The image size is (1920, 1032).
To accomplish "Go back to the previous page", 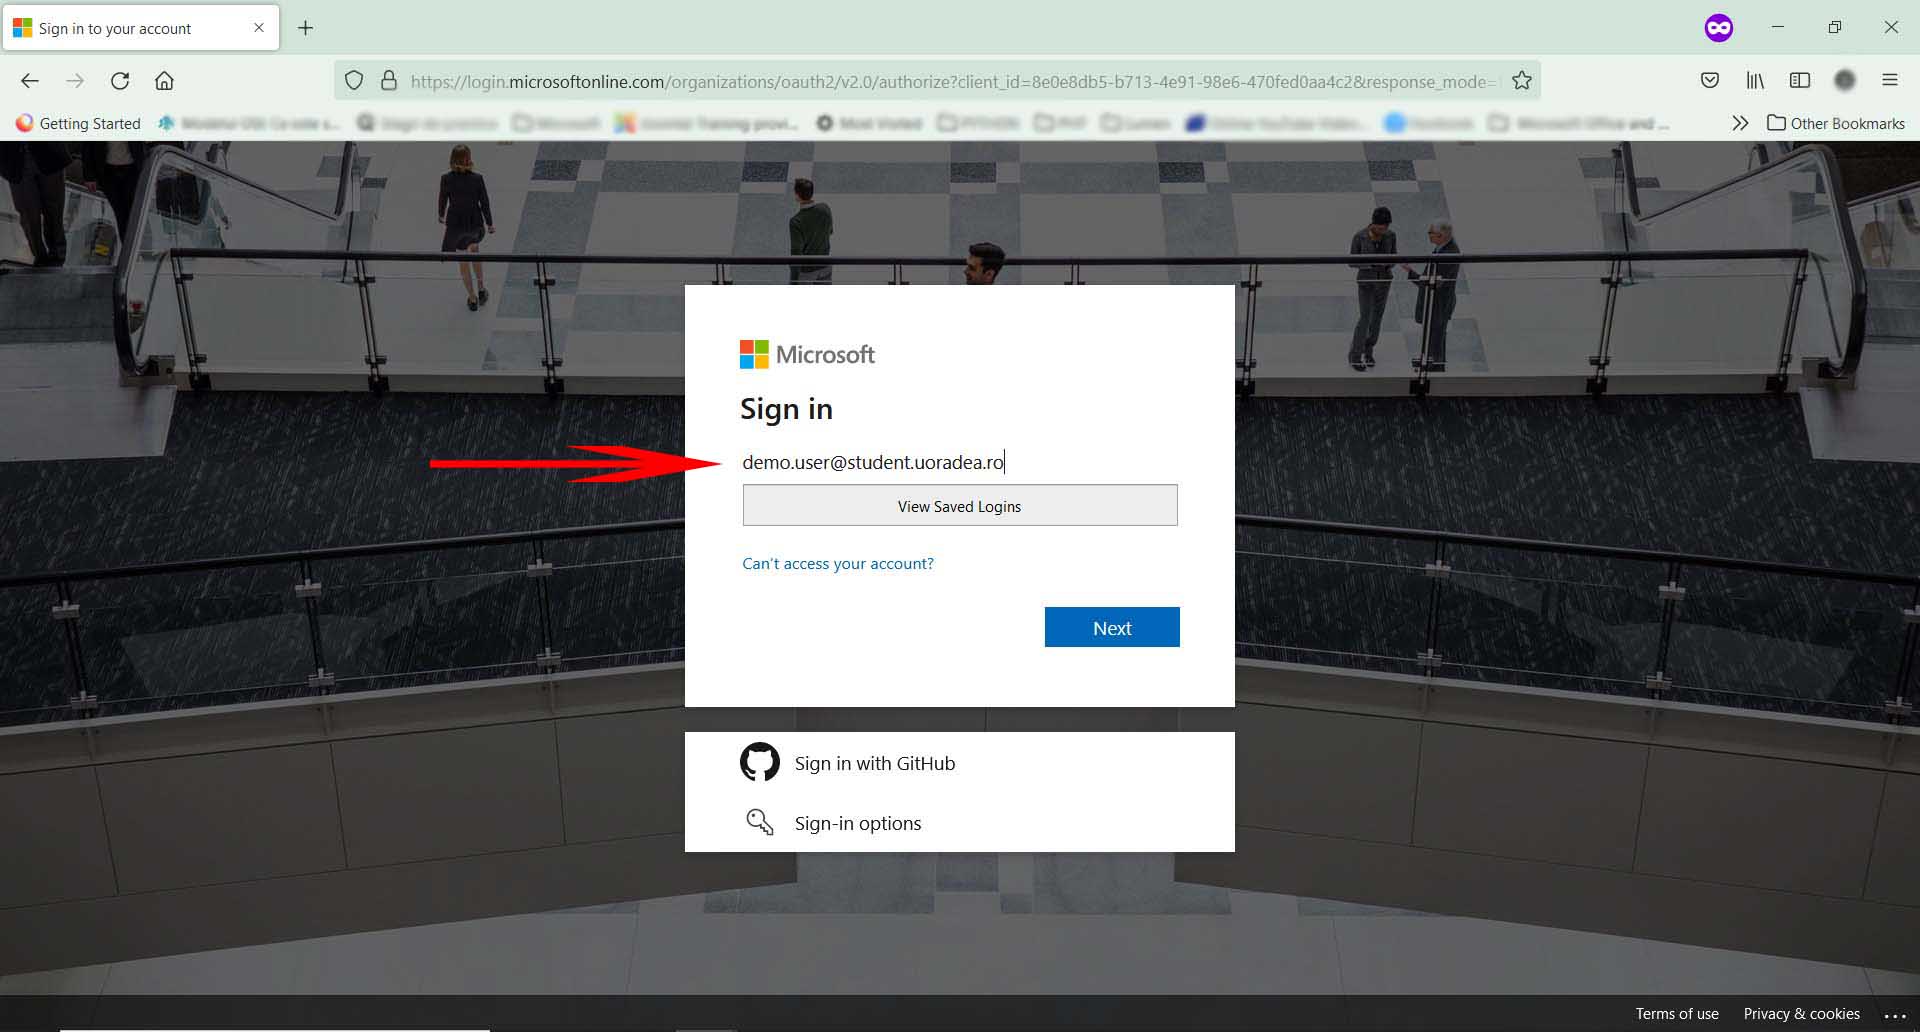I will (x=30, y=81).
